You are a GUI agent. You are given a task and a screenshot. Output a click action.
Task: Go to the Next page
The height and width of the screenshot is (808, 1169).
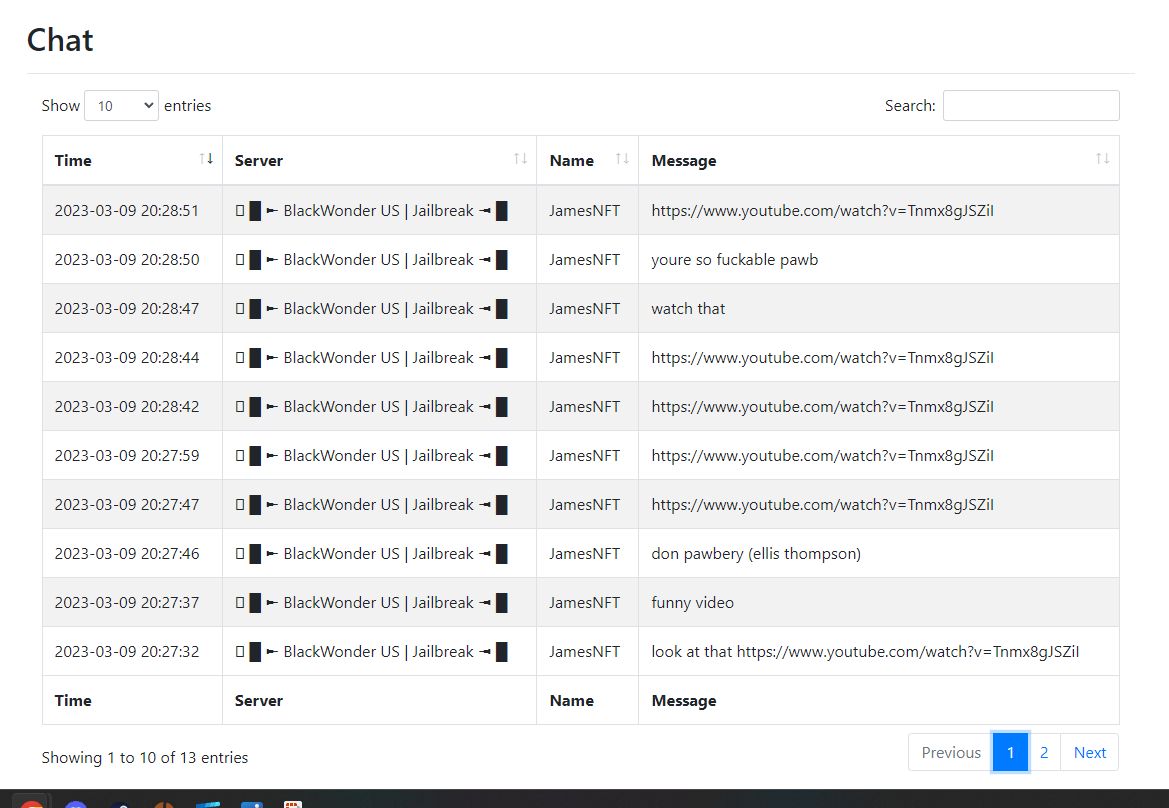coord(1089,753)
